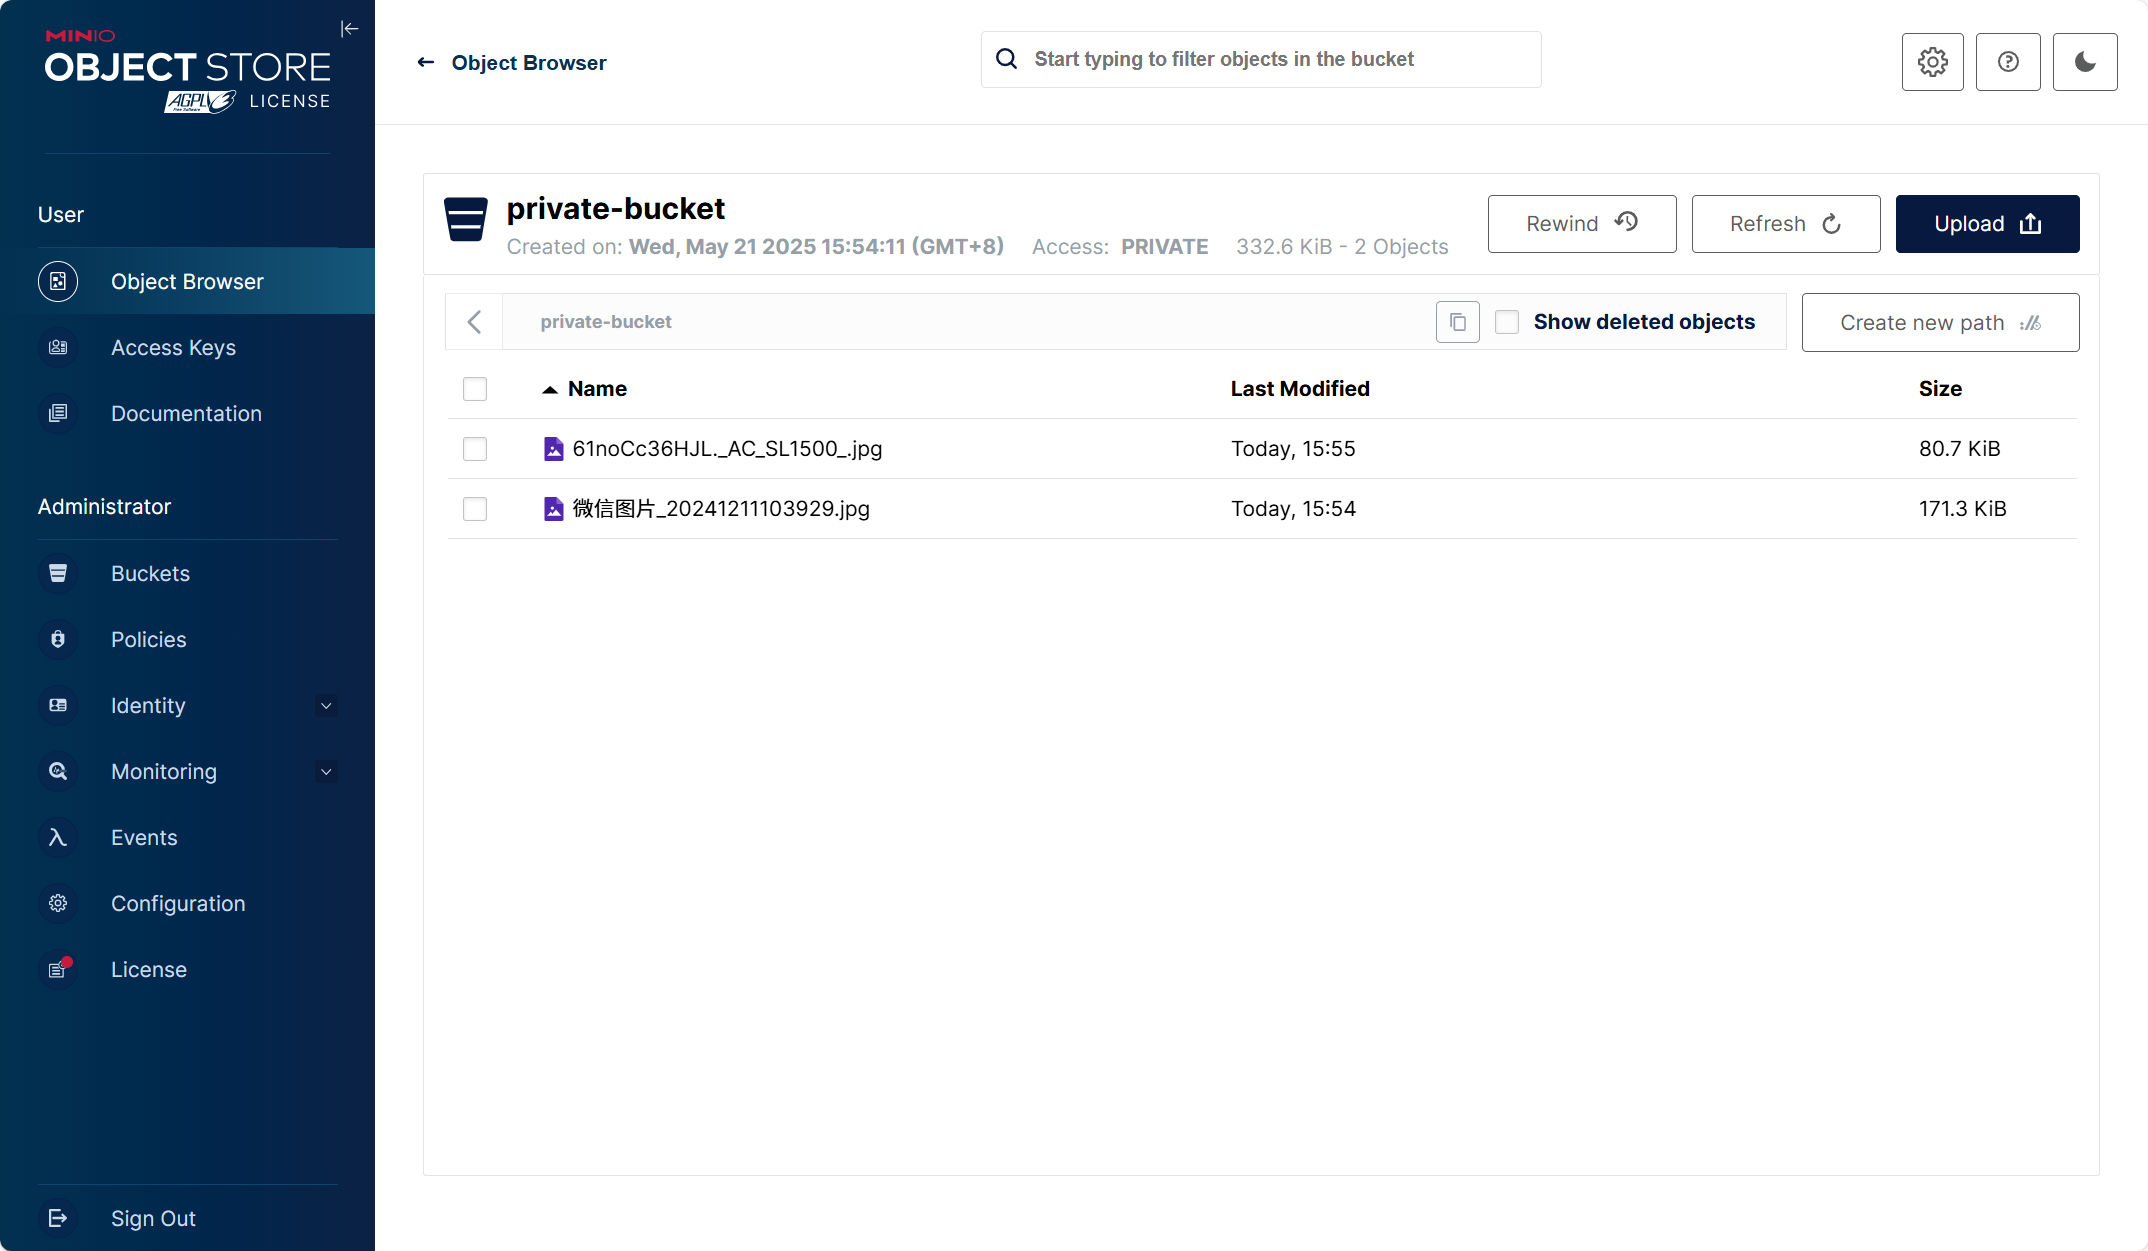Expand the Identity menu chevron

tap(326, 706)
